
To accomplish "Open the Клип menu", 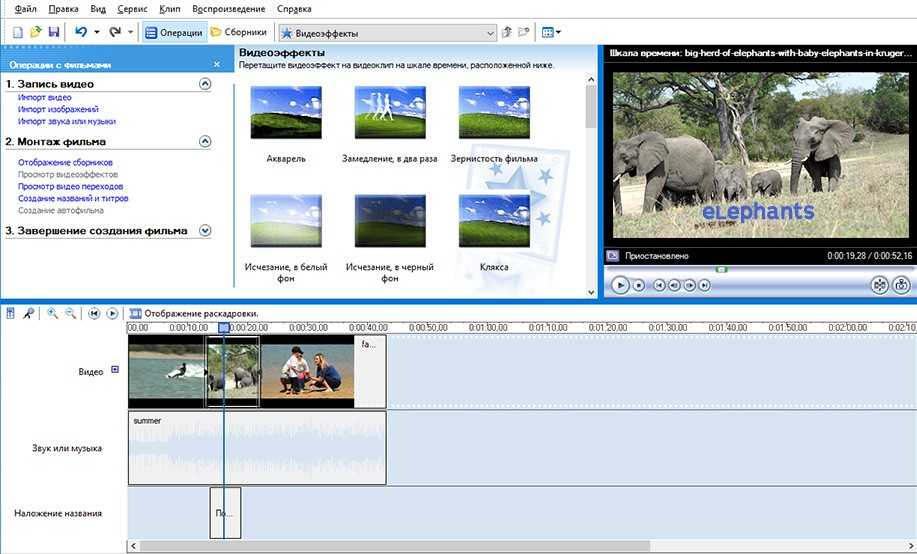I will tap(170, 9).
